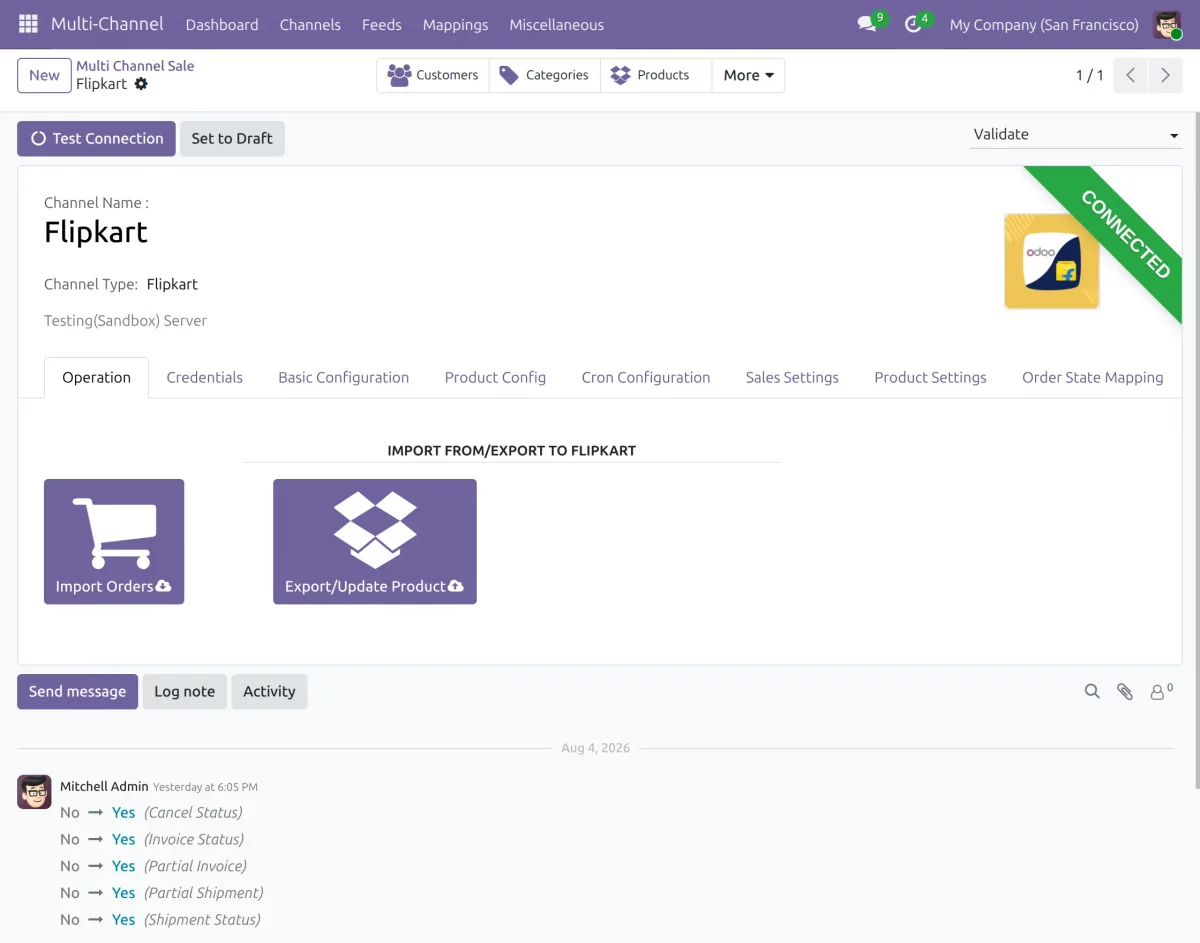Click Test Connection button

[96, 138]
